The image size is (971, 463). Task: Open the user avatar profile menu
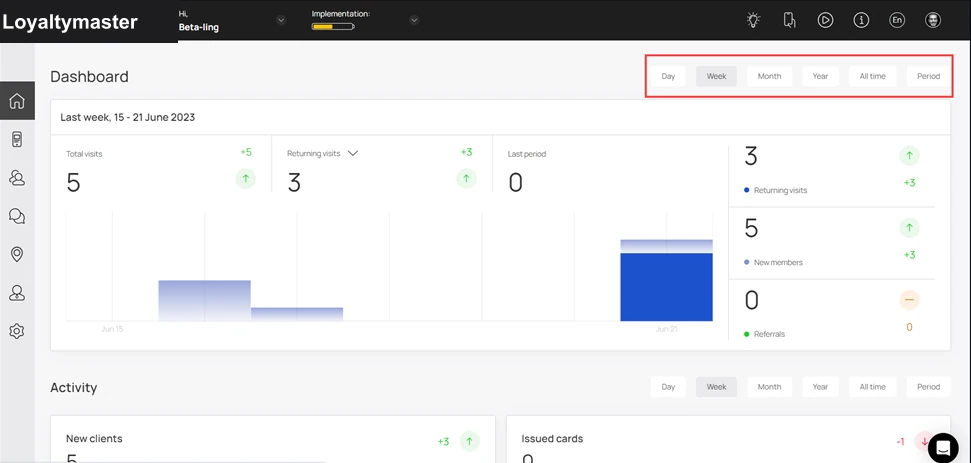point(933,20)
